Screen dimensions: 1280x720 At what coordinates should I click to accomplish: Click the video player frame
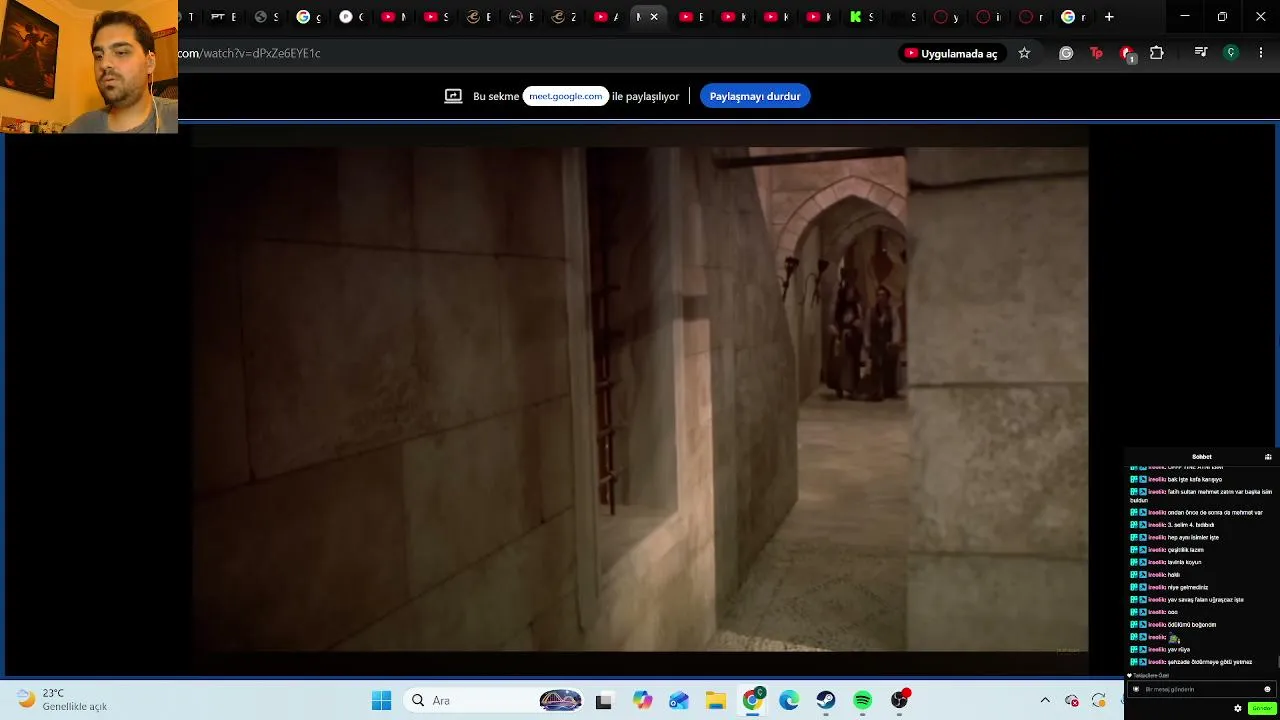pos(640,399)
